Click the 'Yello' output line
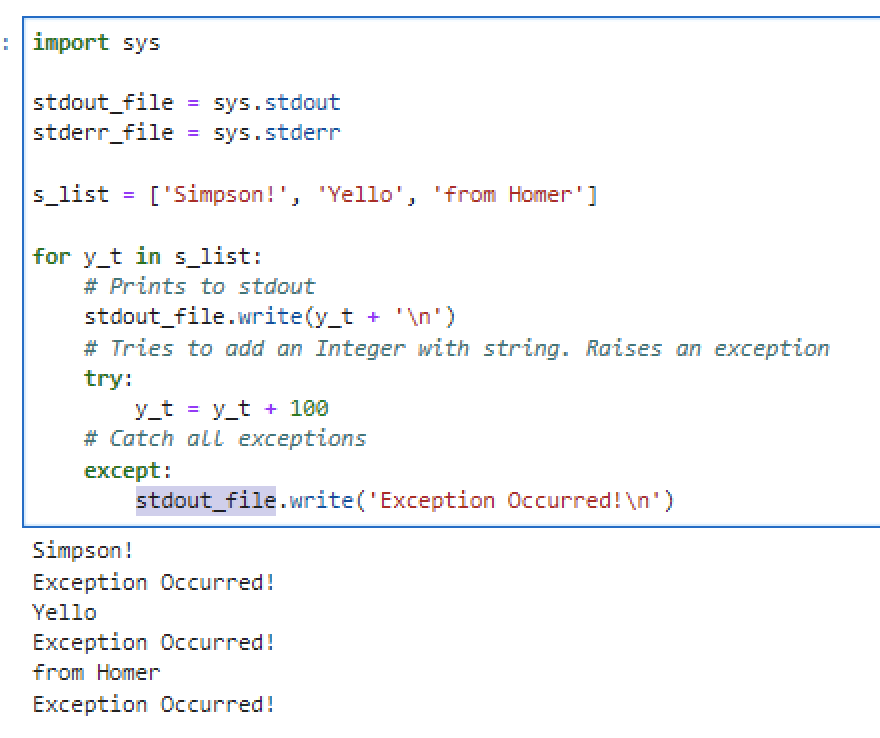Viewport: 880px width, 738px height. 64,612
